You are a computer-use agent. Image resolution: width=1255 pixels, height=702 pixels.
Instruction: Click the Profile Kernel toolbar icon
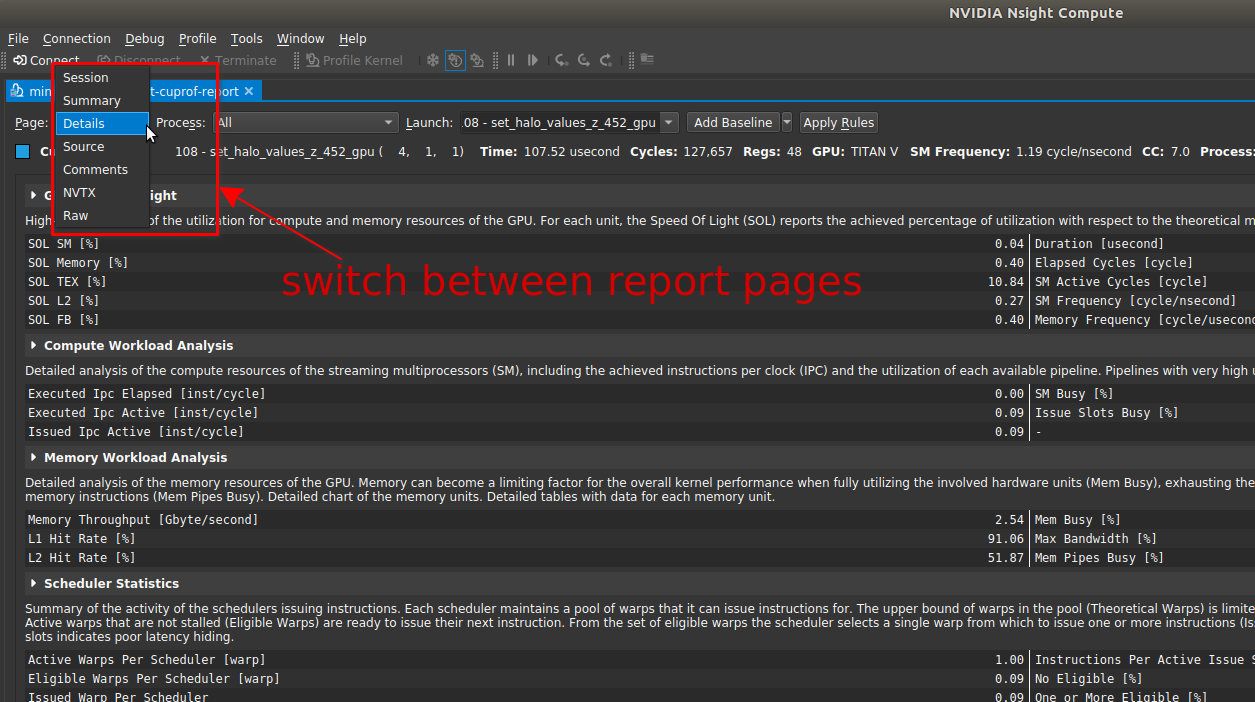tap(313, 61)
